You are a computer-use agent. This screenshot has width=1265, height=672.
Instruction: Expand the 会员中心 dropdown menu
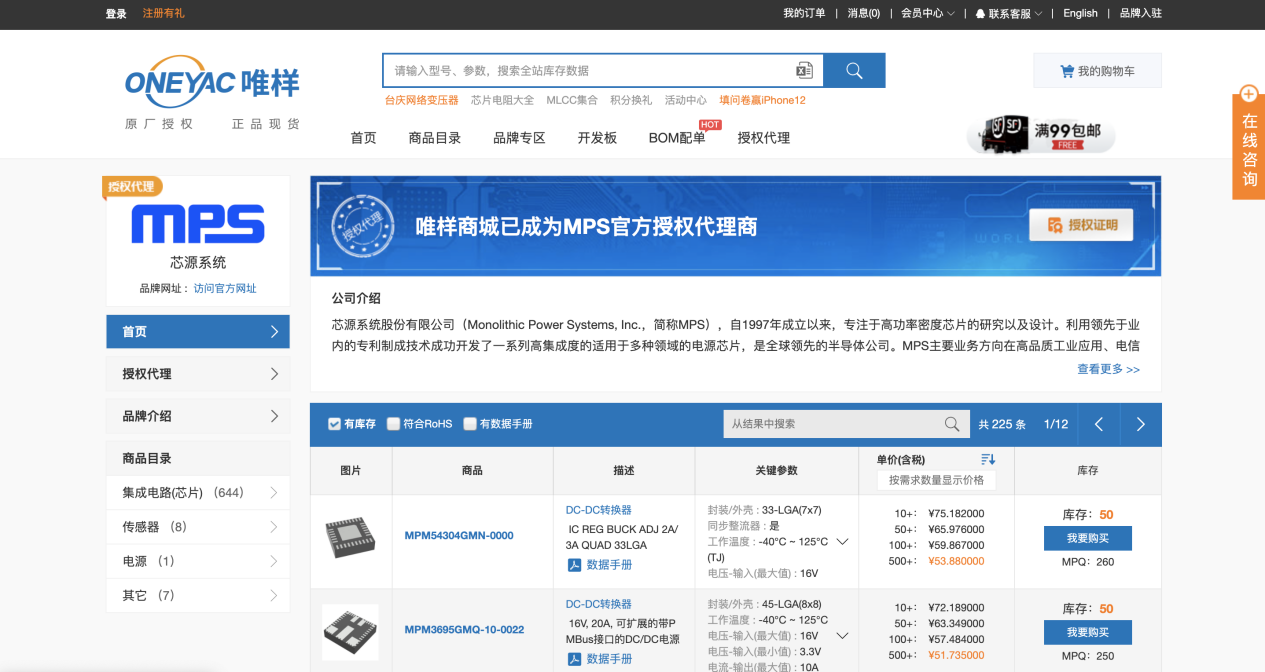(x=927, y=13)
